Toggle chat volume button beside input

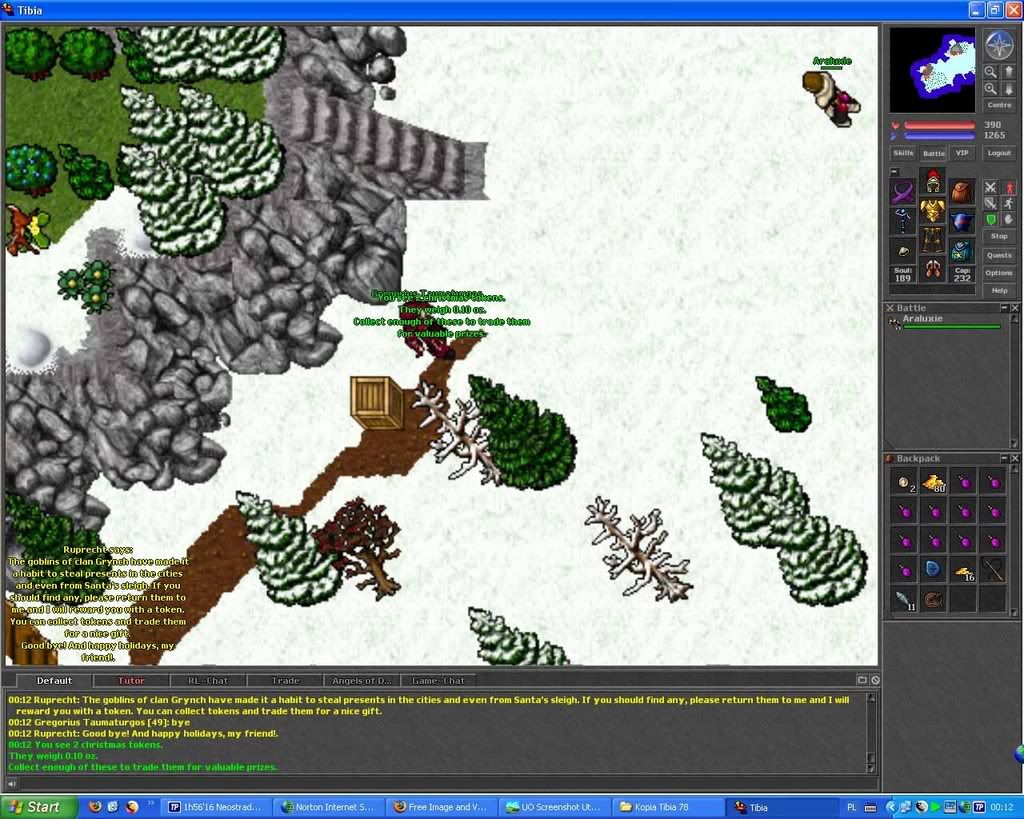[x=11, y=783]
